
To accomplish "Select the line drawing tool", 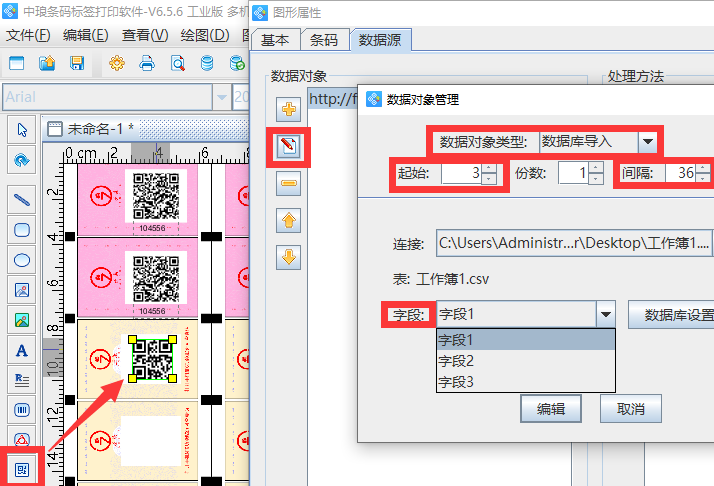I will 21,200.
